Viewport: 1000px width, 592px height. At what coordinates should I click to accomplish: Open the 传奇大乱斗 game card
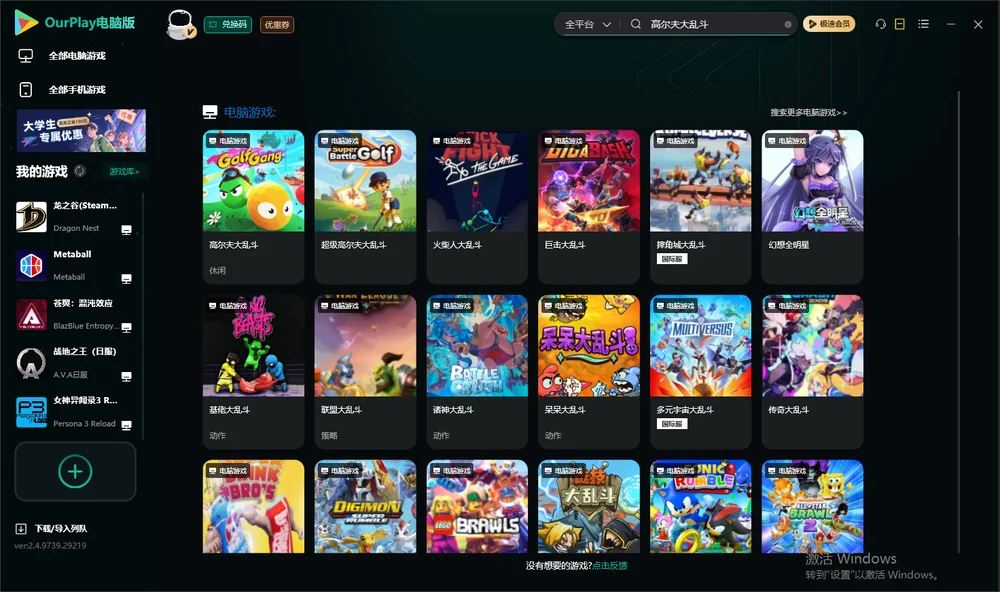tap(812, 372)
